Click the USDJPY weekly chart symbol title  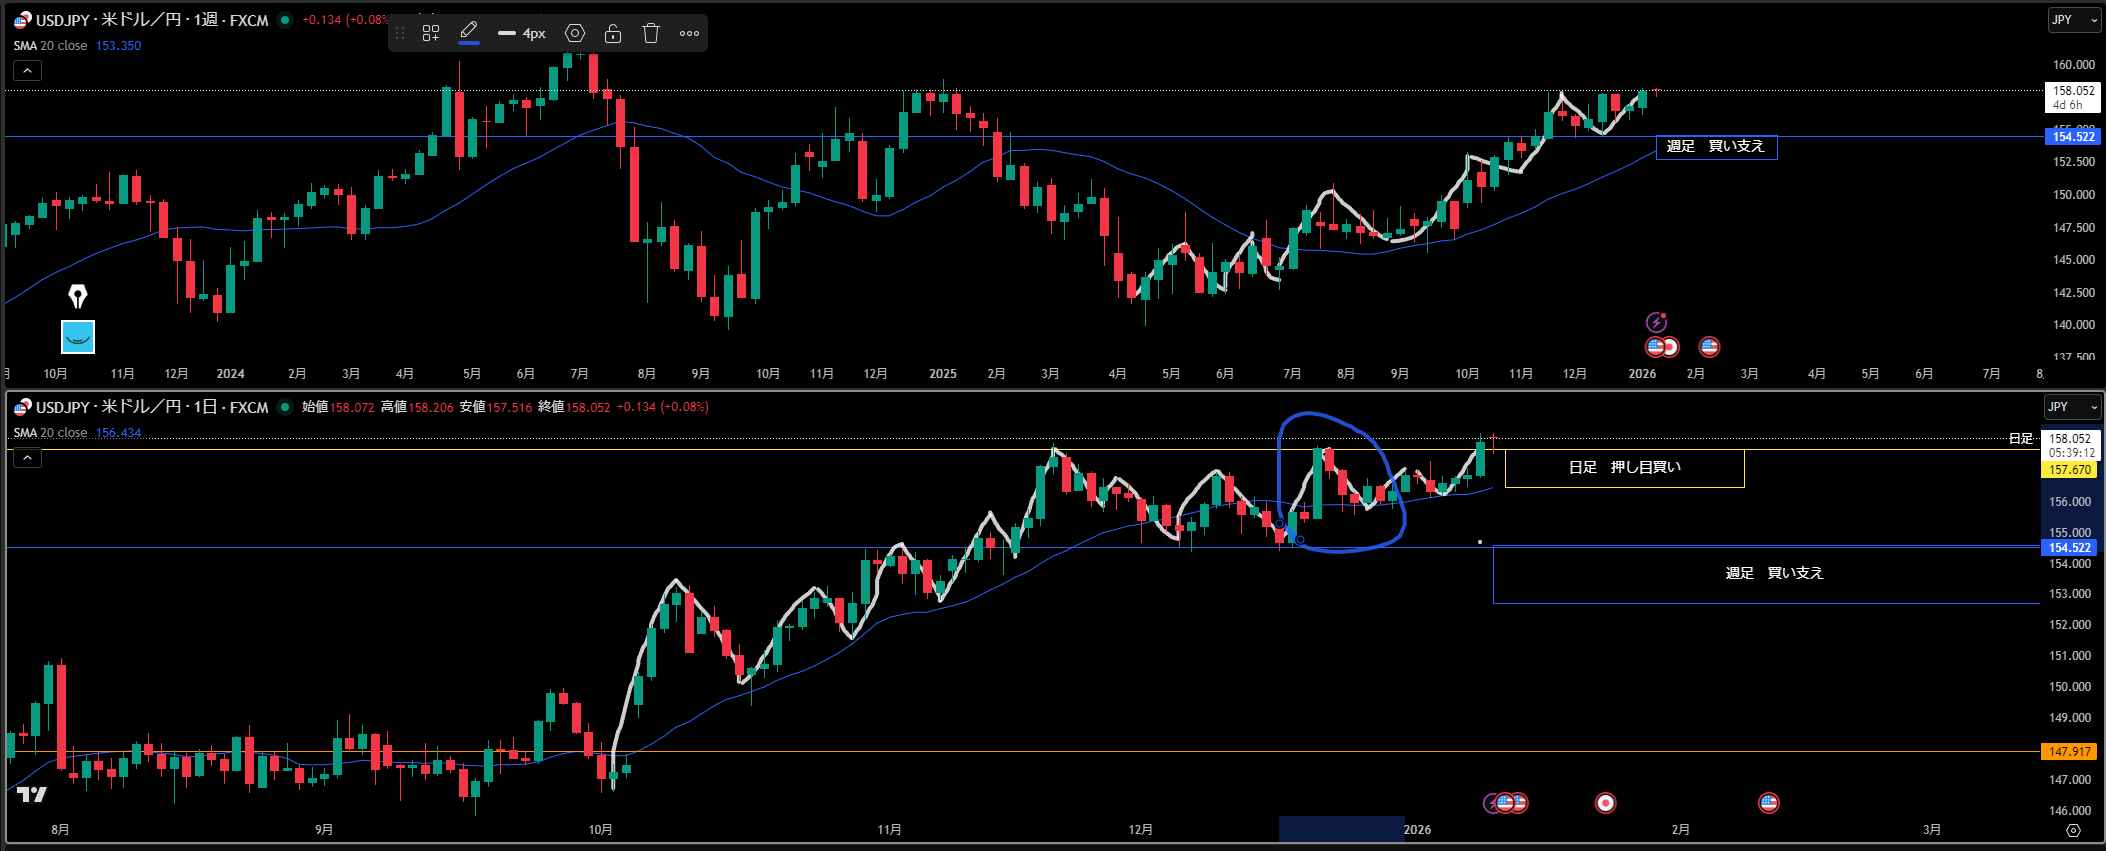(150, 20)
